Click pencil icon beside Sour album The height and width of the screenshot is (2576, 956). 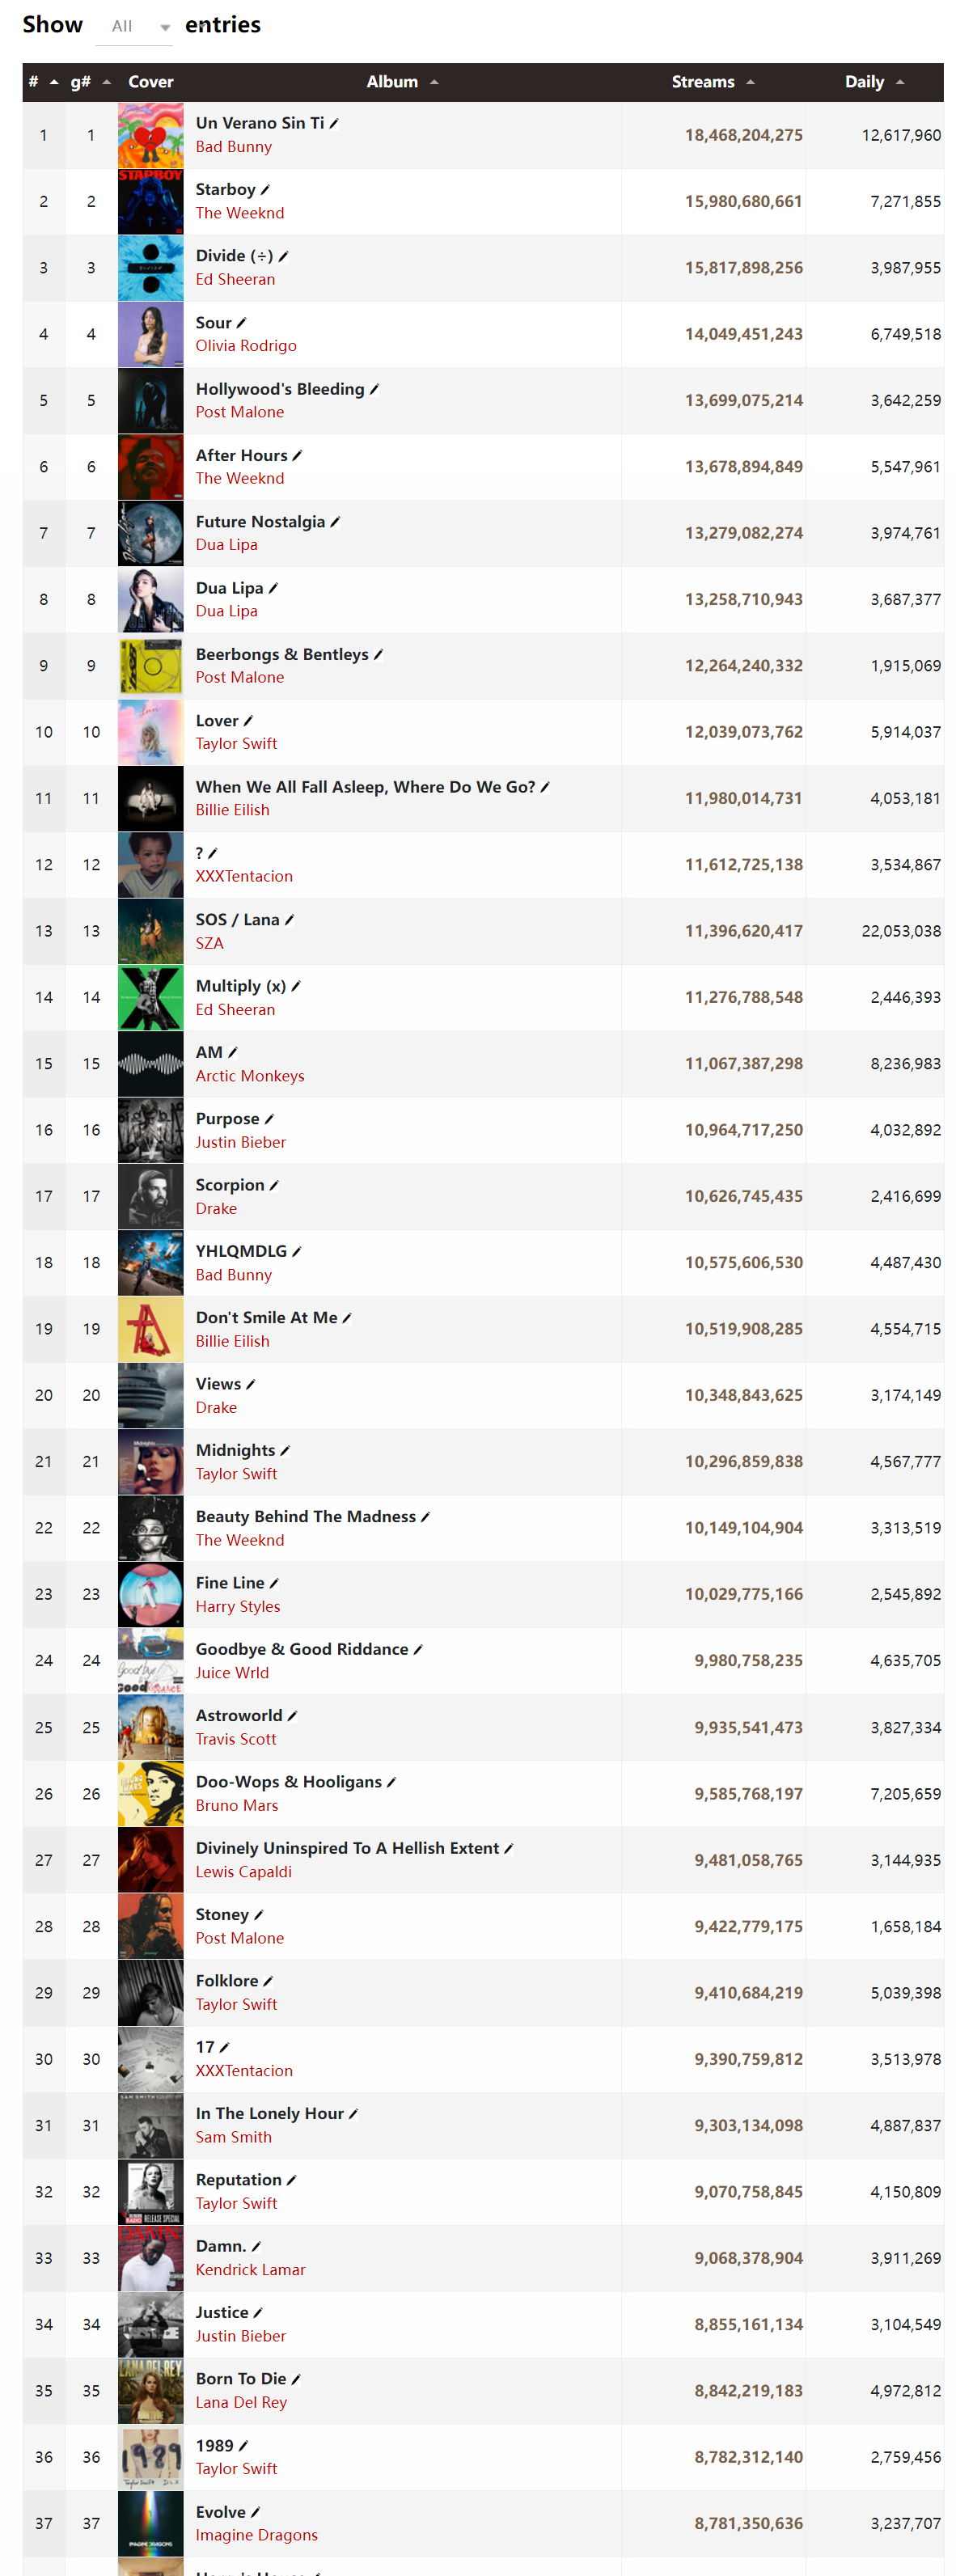point(241,323)
